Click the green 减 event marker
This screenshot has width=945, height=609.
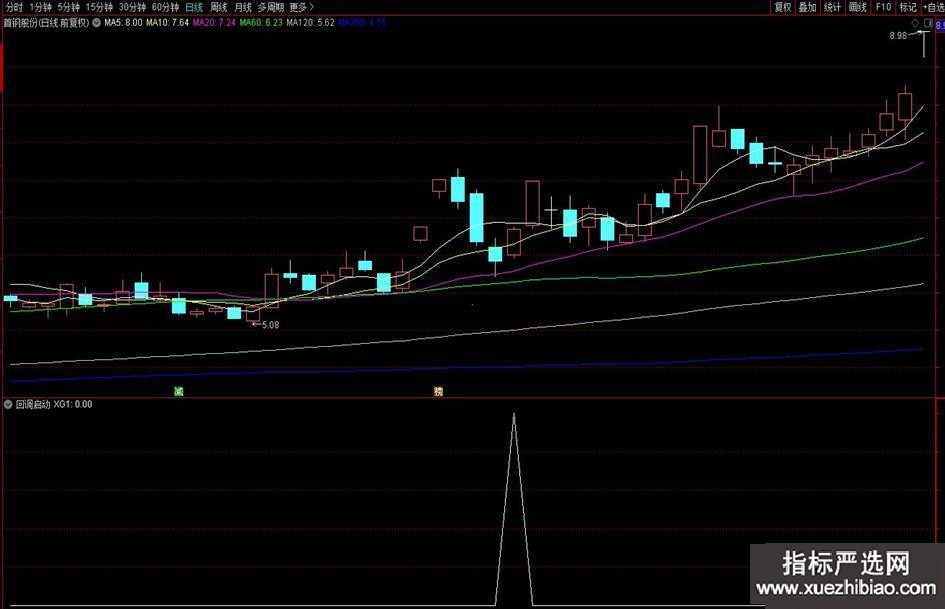click(x=178, y=391)
